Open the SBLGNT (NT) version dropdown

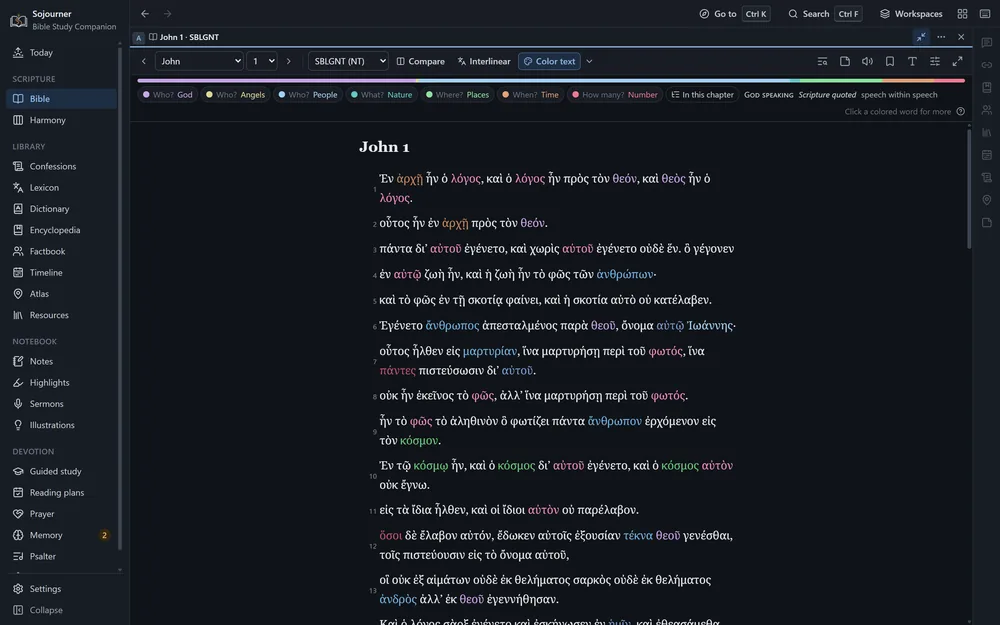(x=348, y=61)
